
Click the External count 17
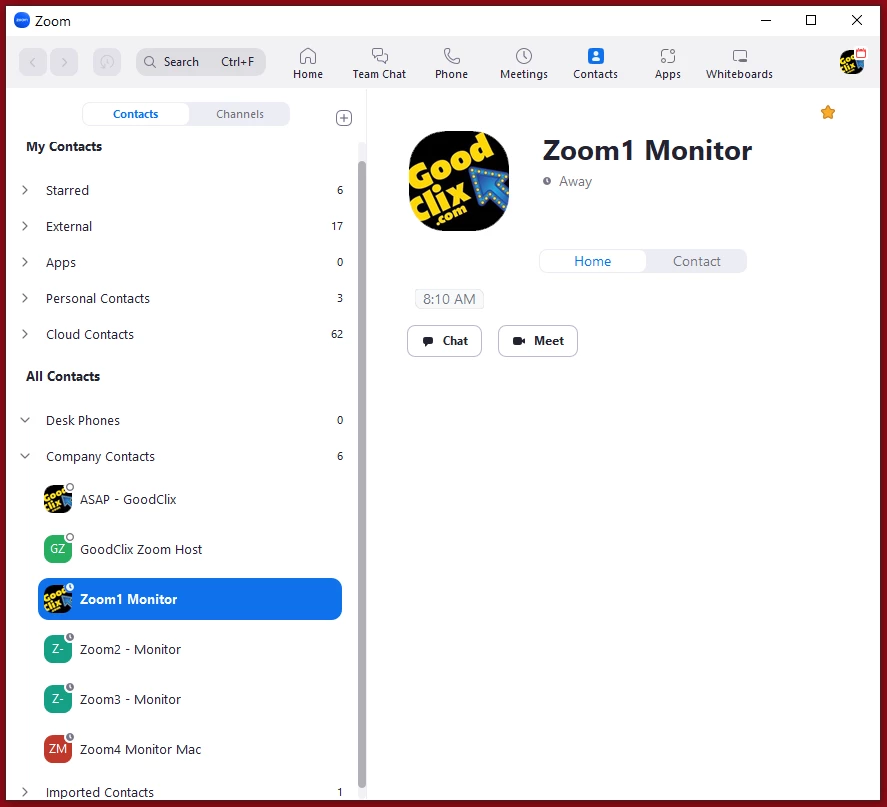(337, 226)
